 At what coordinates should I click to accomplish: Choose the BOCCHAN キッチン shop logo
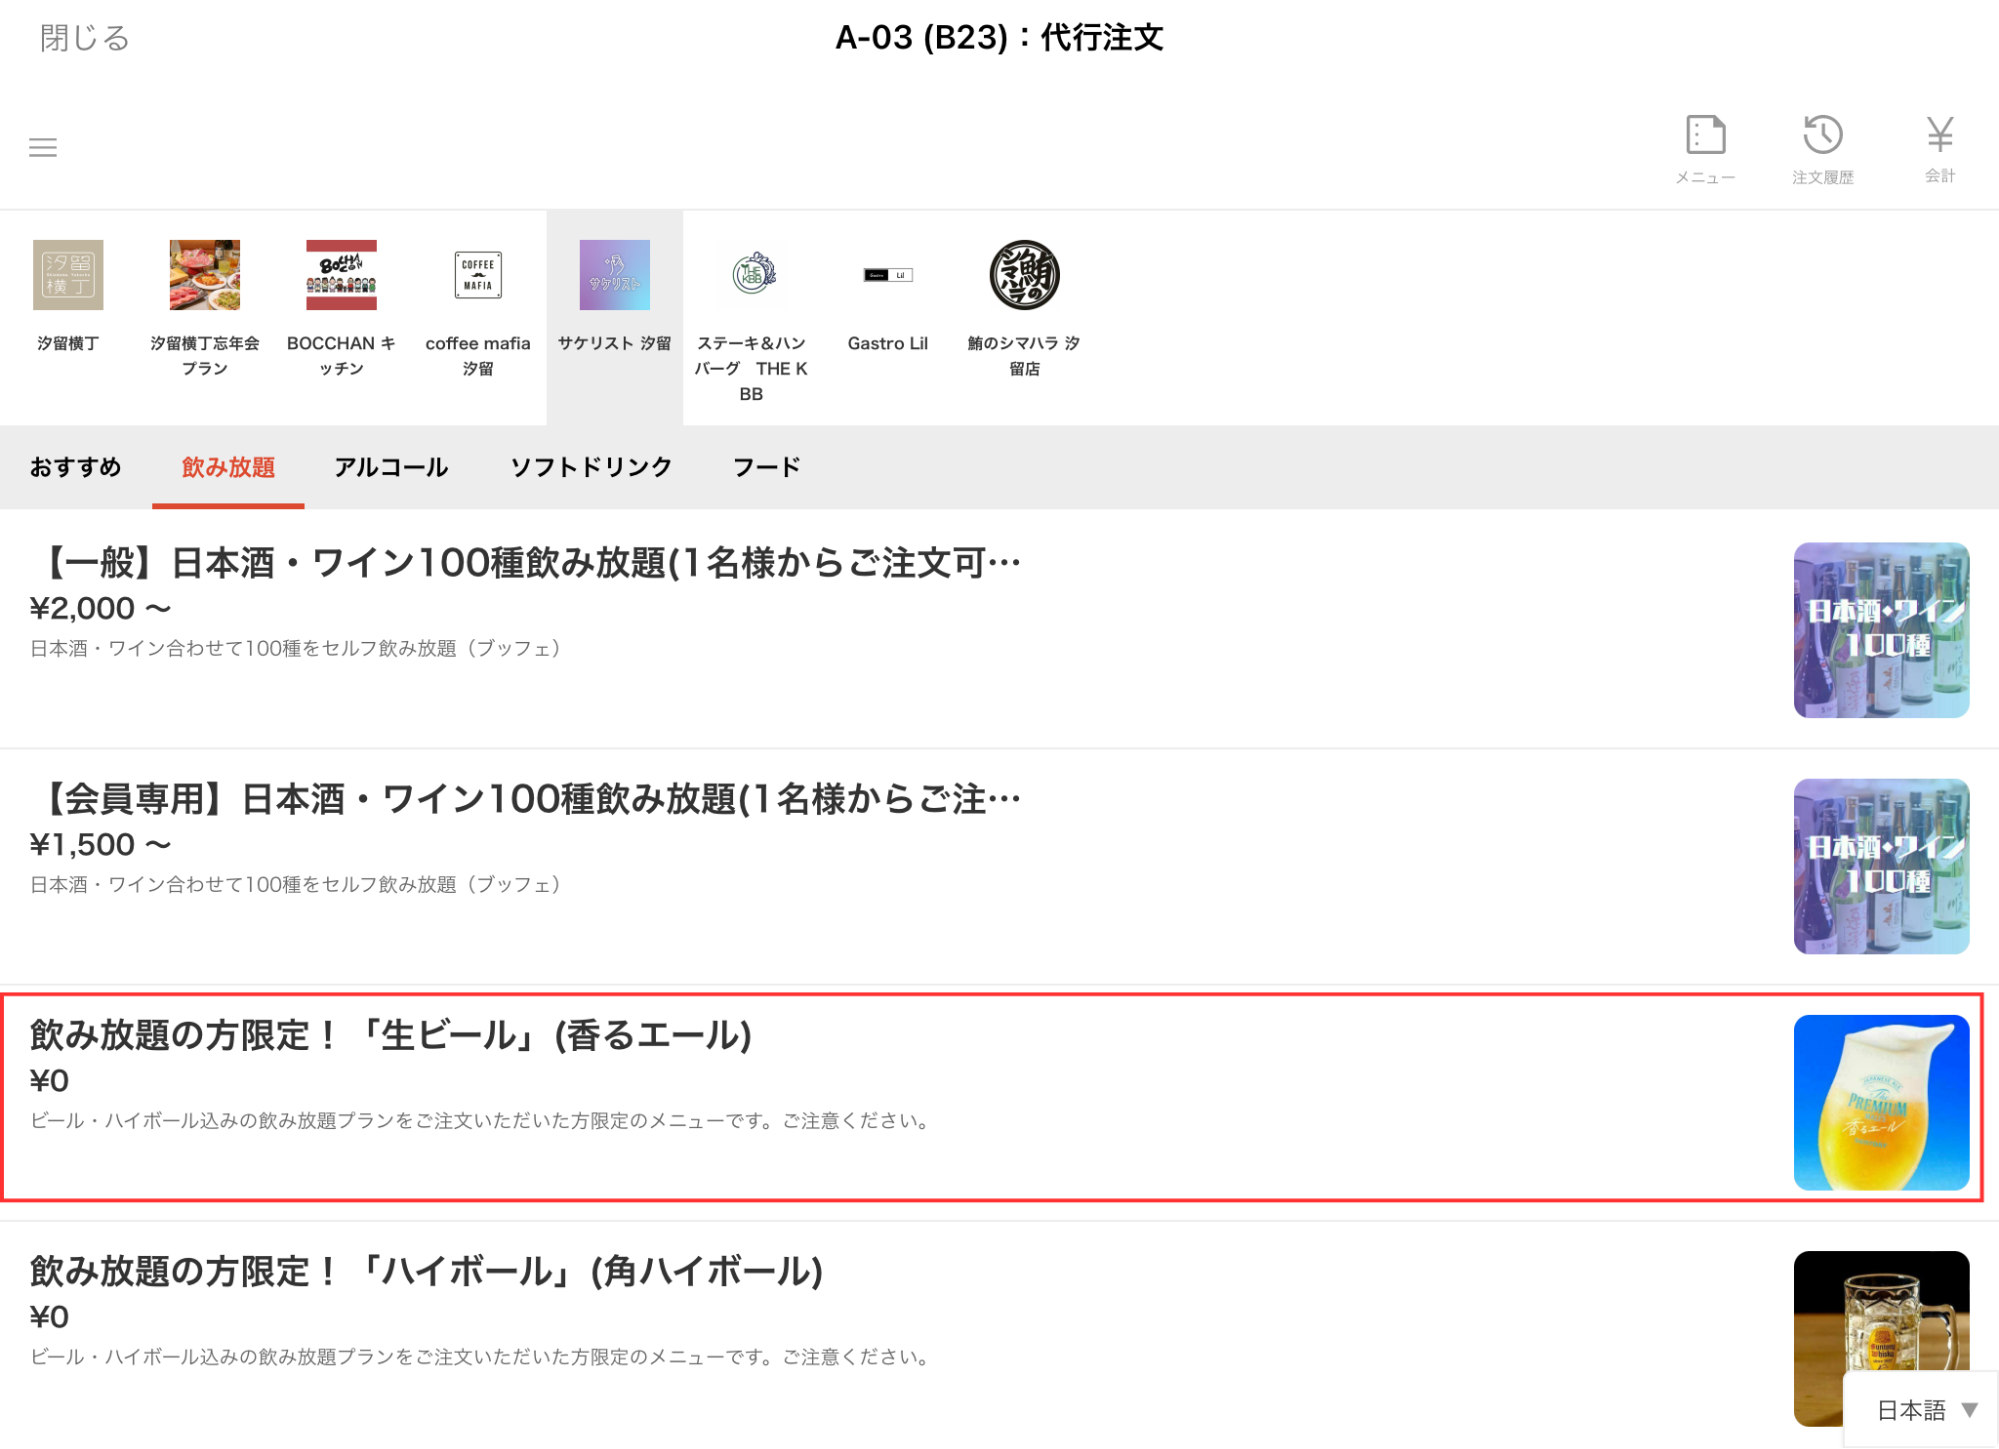(341, 275)
